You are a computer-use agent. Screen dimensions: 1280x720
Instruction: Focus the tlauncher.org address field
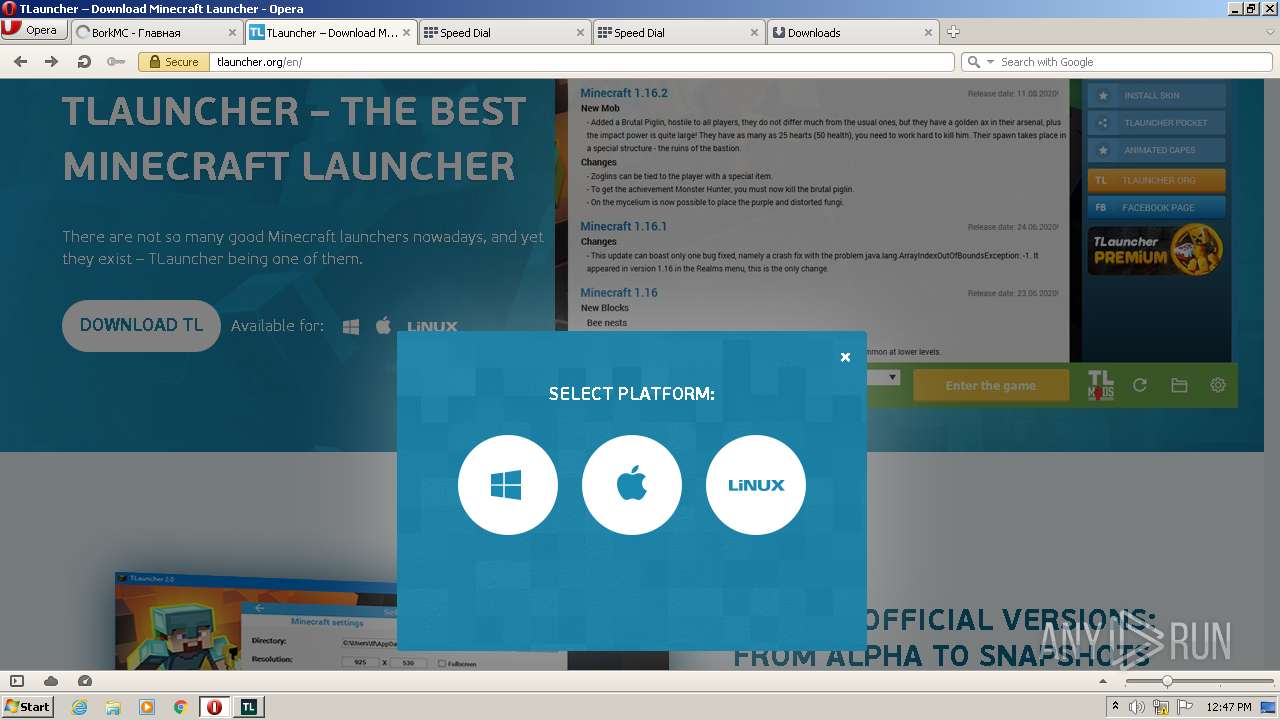(x=582, y=62)
